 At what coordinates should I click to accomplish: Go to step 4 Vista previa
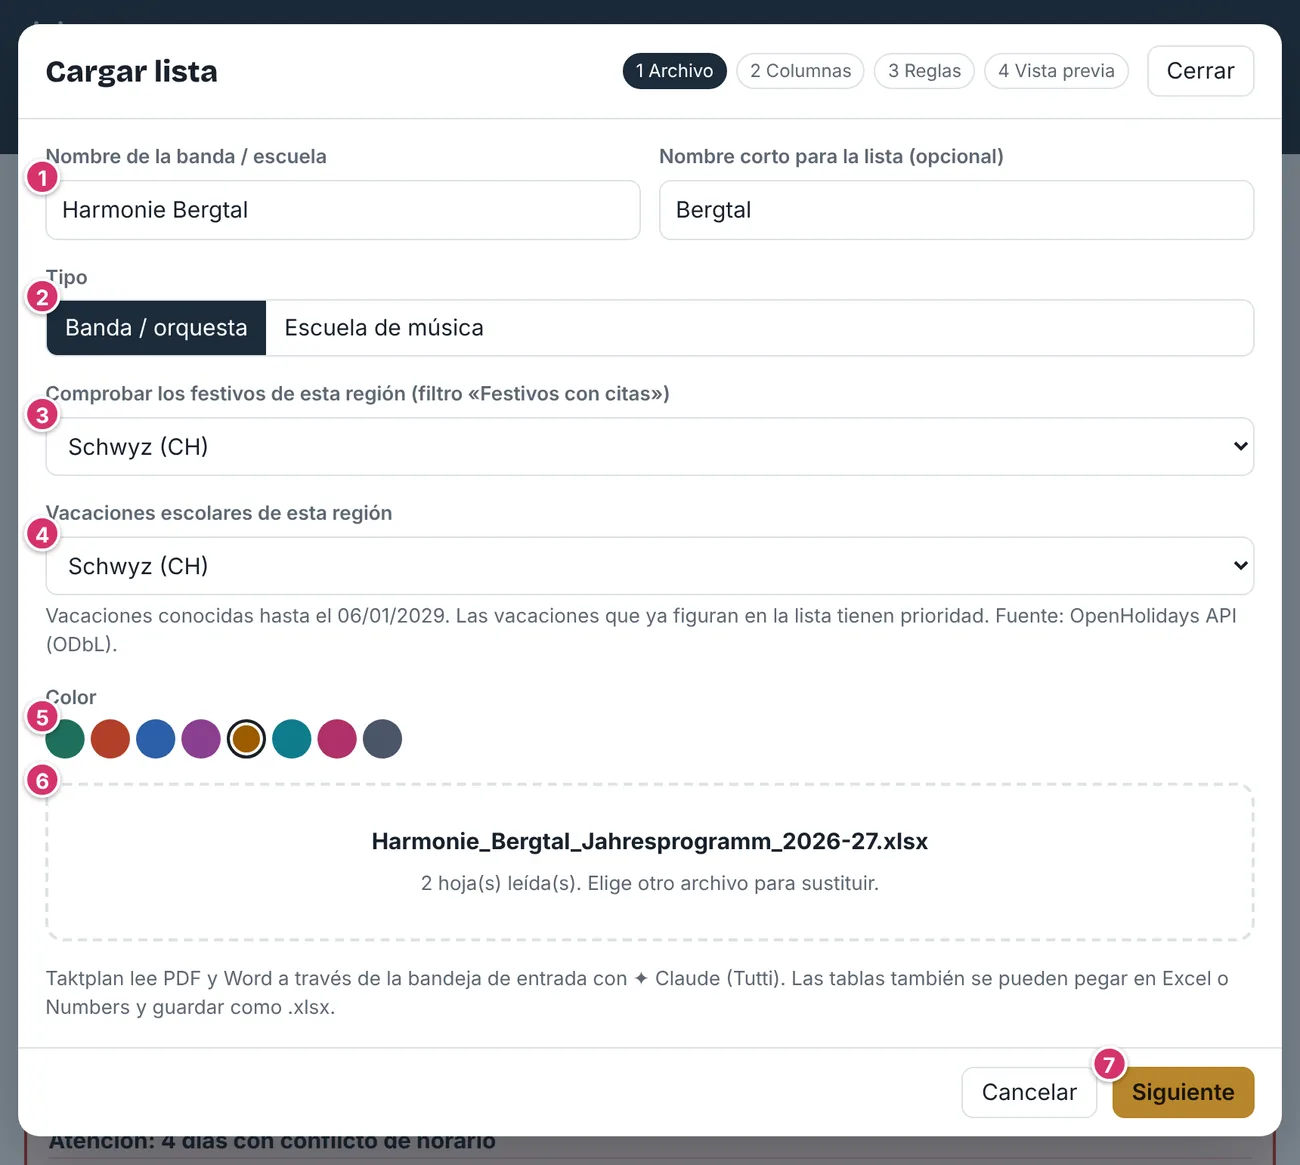(x=1056, y=71)
